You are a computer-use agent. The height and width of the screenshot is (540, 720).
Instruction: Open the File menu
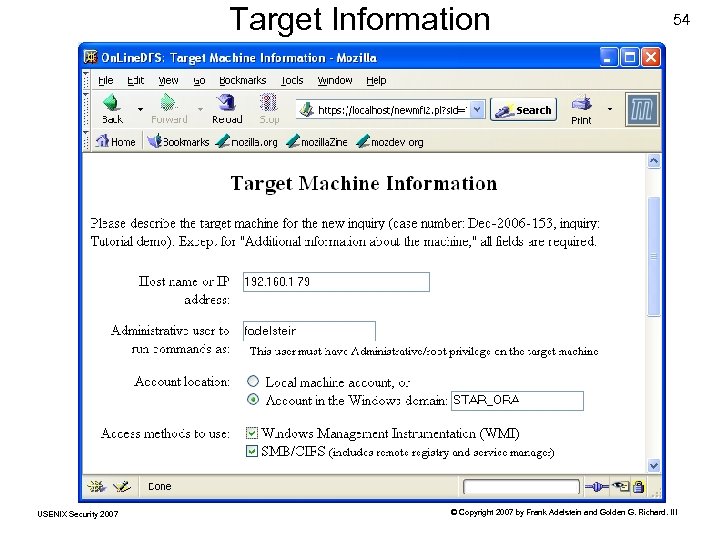tap(106, 80)
